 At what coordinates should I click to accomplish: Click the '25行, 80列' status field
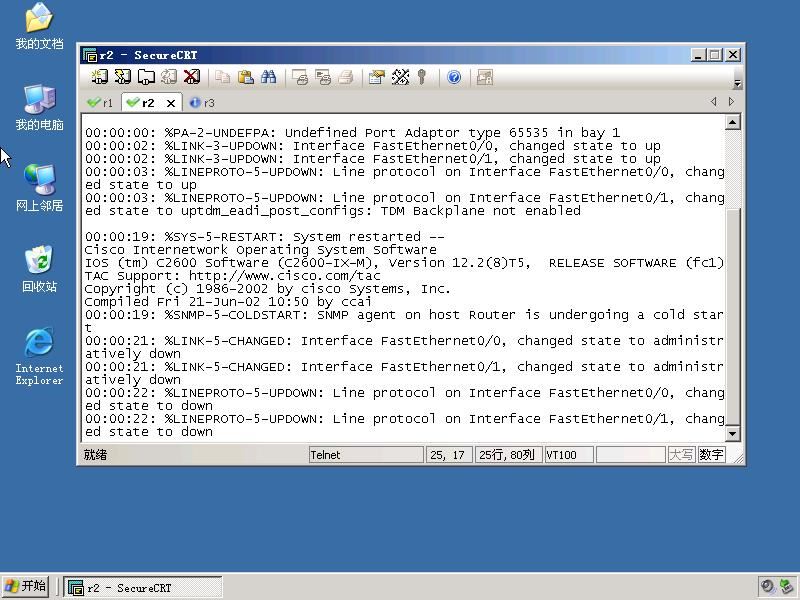point(507,455)
